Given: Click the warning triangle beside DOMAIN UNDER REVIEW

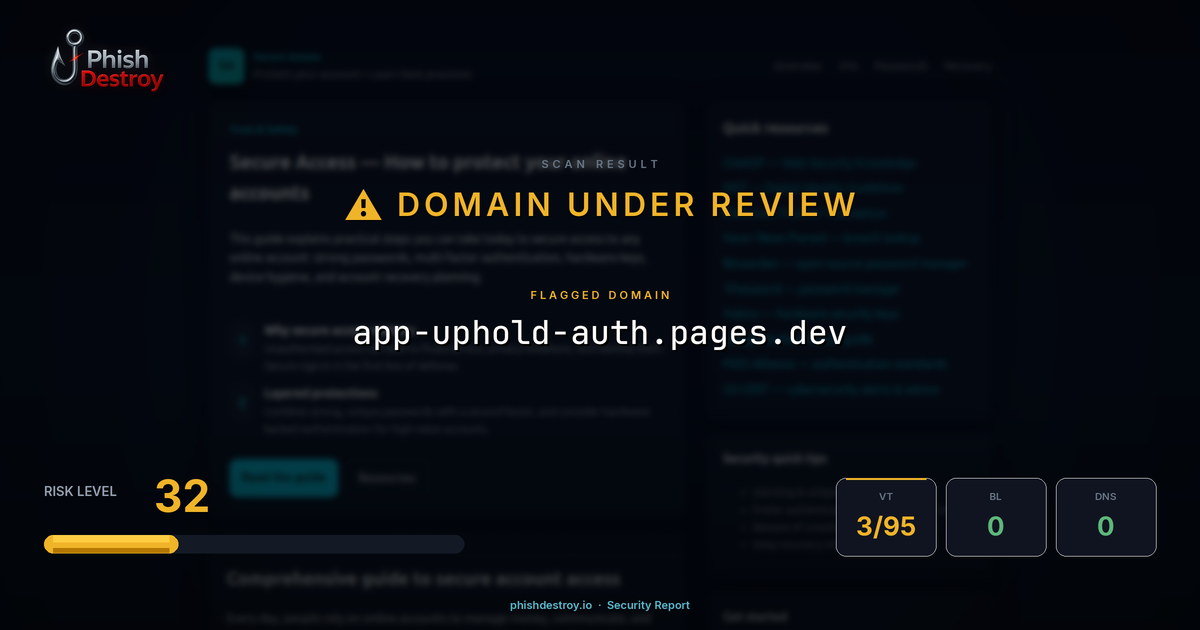Looking at the screenshot, I should (362, 204).
